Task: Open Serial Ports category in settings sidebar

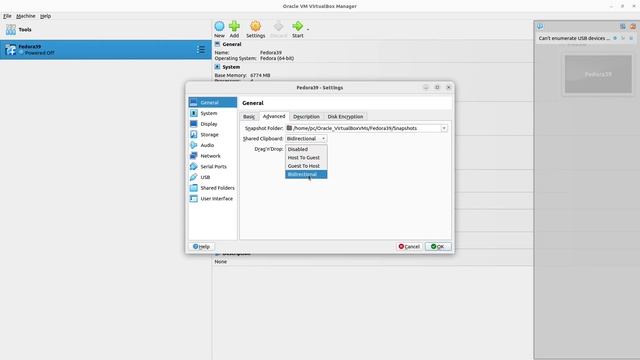Action: pyautogui.click(x=213, y=167)
